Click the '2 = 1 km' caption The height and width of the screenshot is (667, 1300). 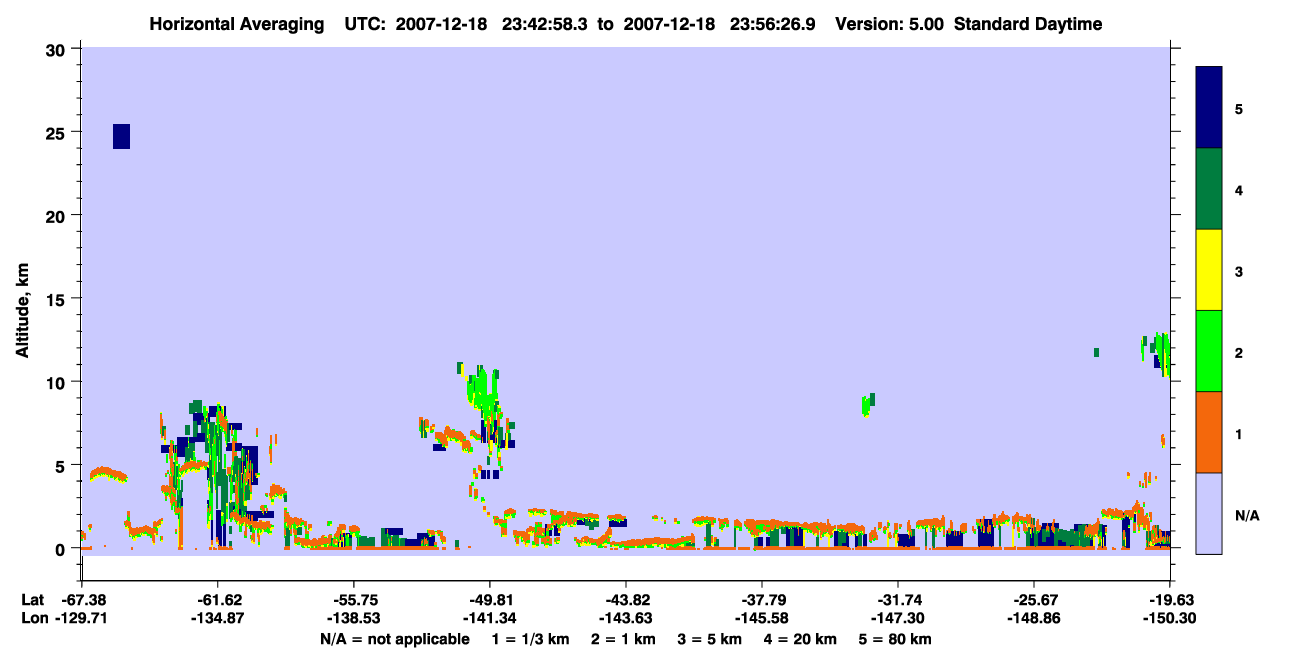[x=623, y=639]
